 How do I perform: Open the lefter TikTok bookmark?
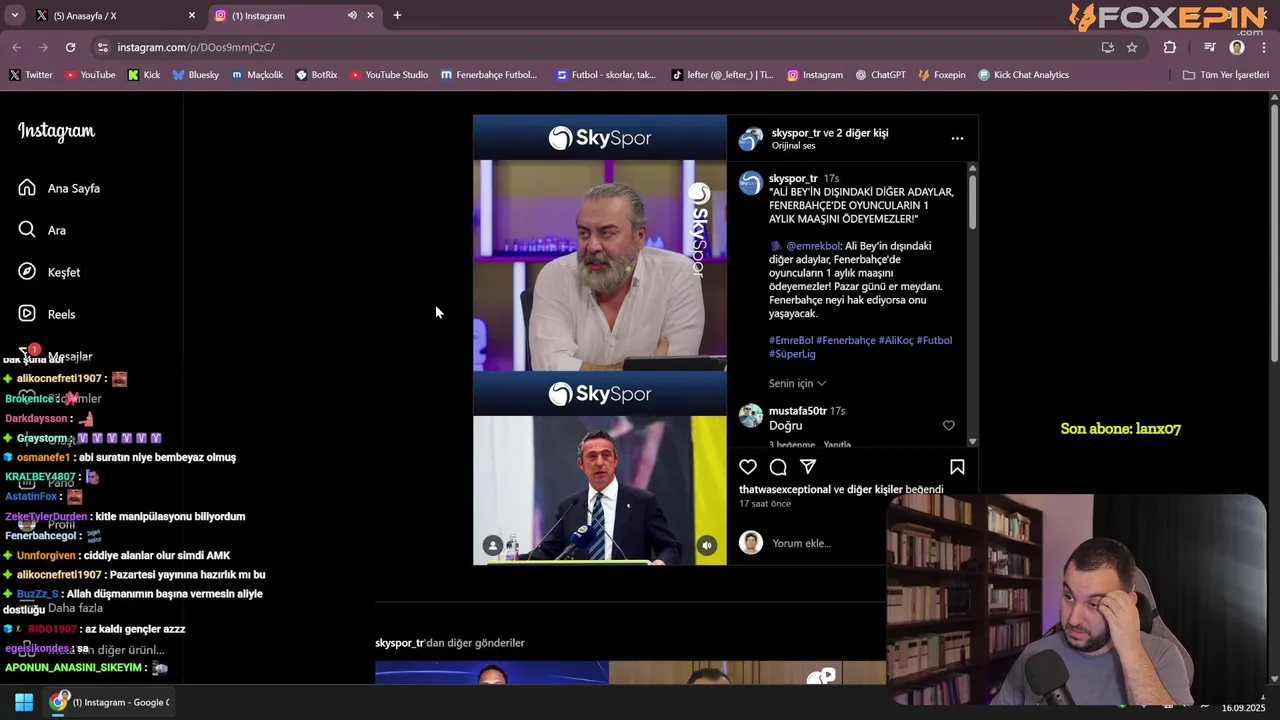coord(722,75)
